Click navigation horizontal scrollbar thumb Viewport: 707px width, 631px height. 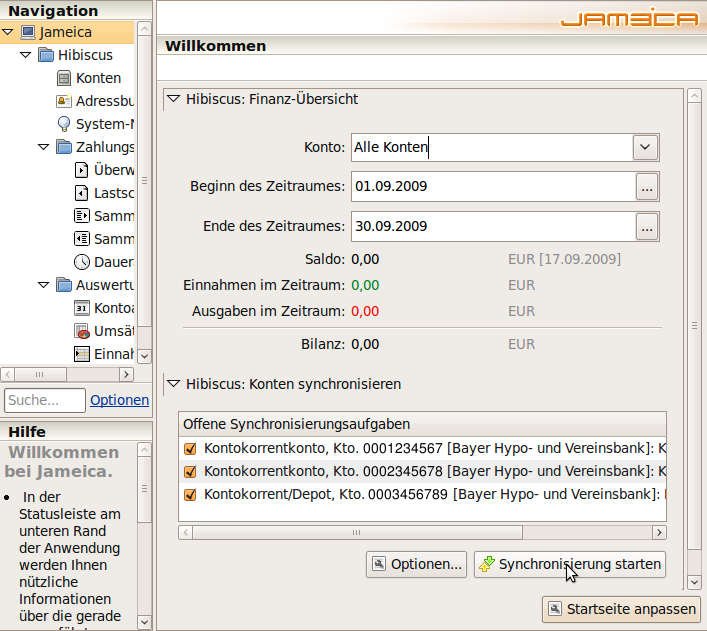click(40, 374)
